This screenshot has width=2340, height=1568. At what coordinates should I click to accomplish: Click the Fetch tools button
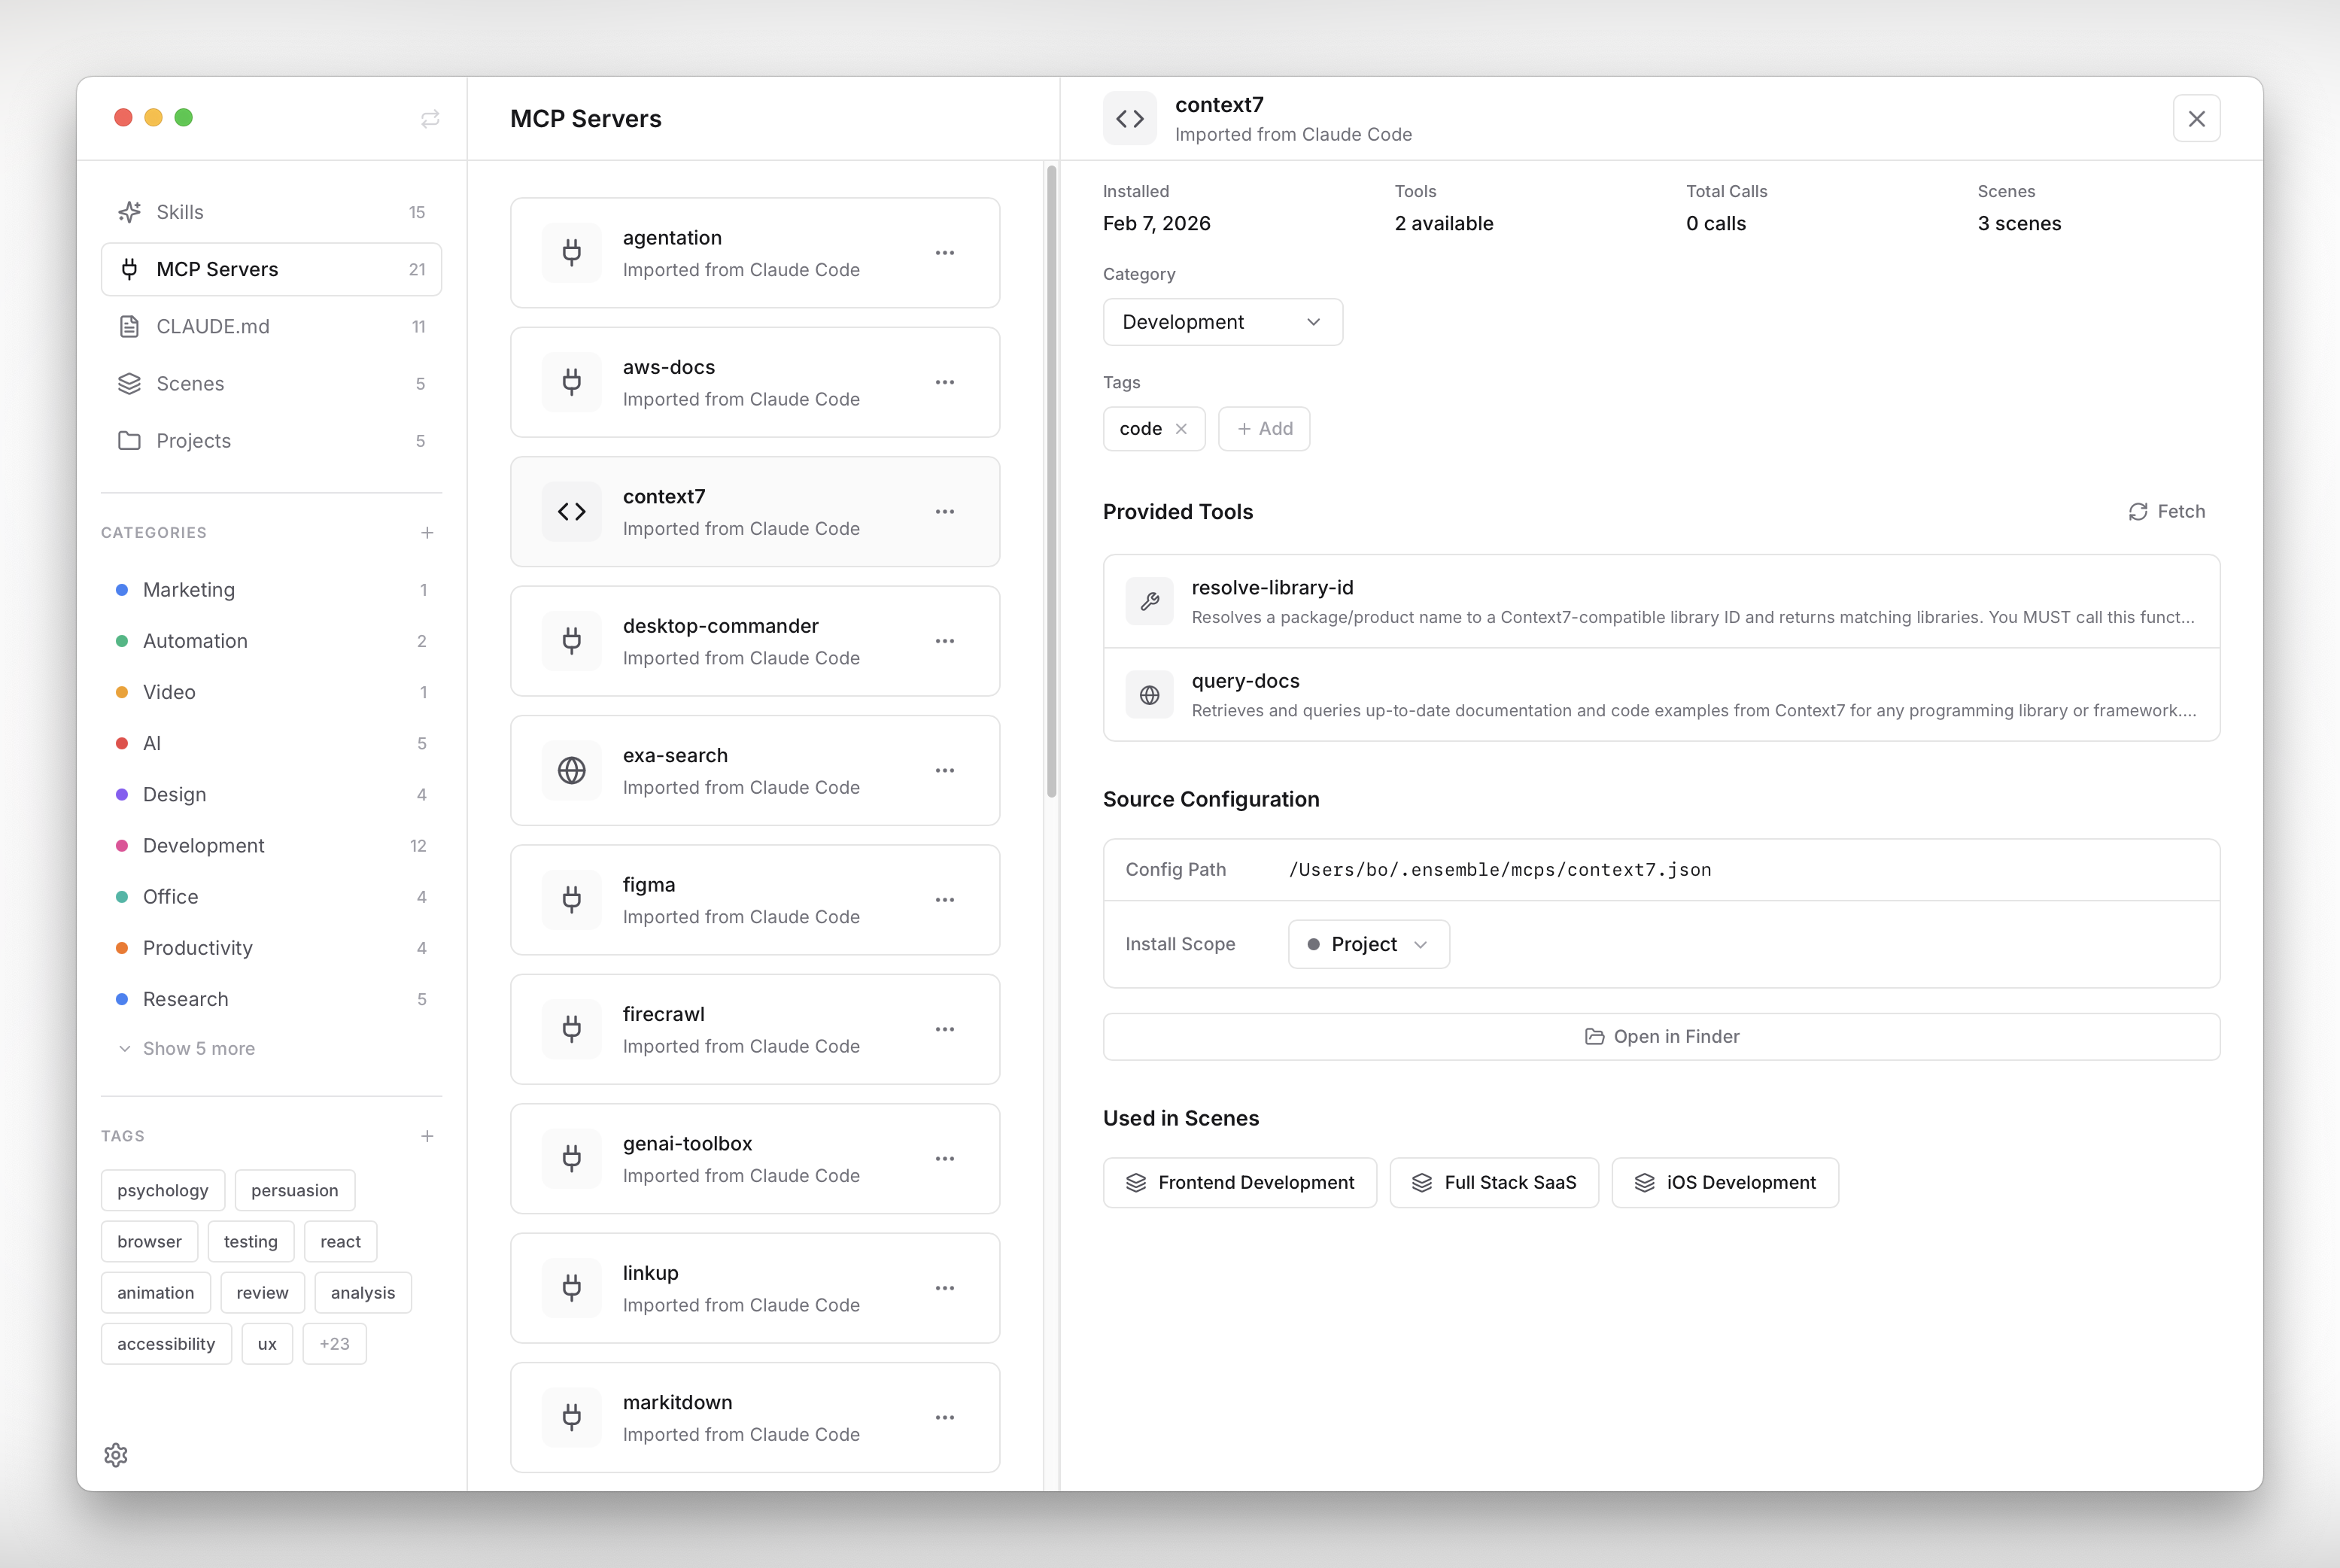(x=2166, y=512)
